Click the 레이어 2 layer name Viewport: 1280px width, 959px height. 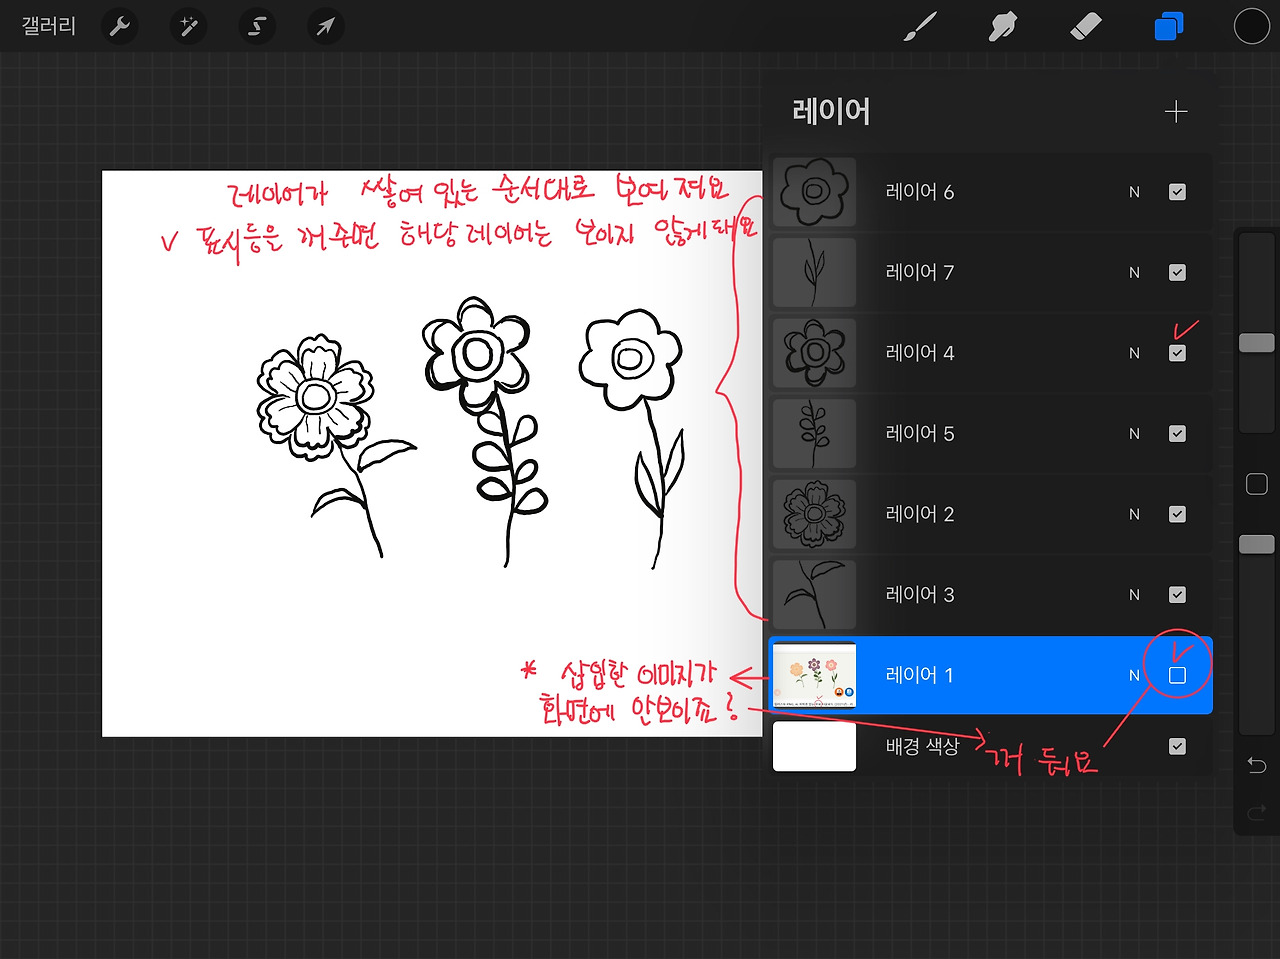click(920, 514)
